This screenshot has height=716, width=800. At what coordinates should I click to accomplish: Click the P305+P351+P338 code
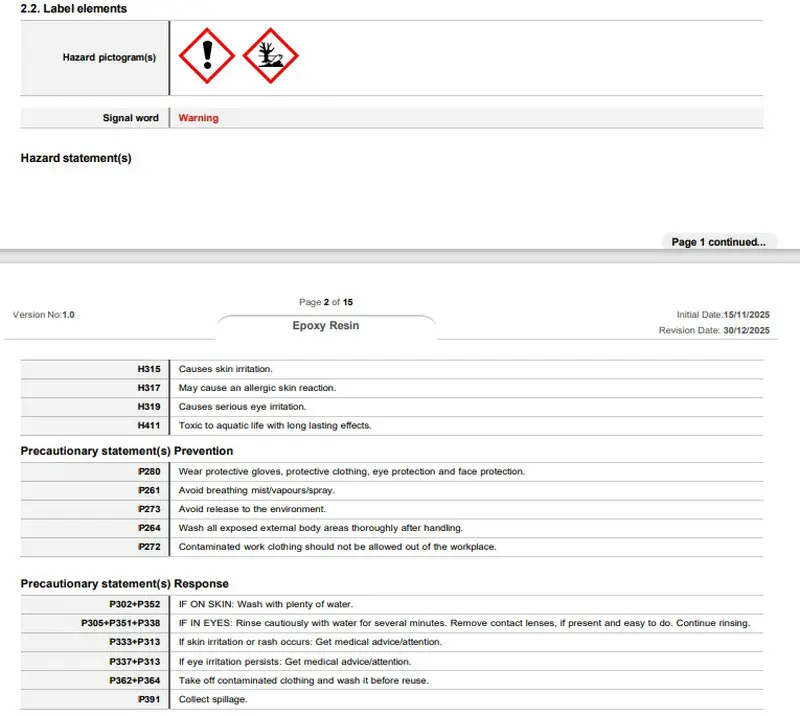pyautogui.click(x=120, y=623)
